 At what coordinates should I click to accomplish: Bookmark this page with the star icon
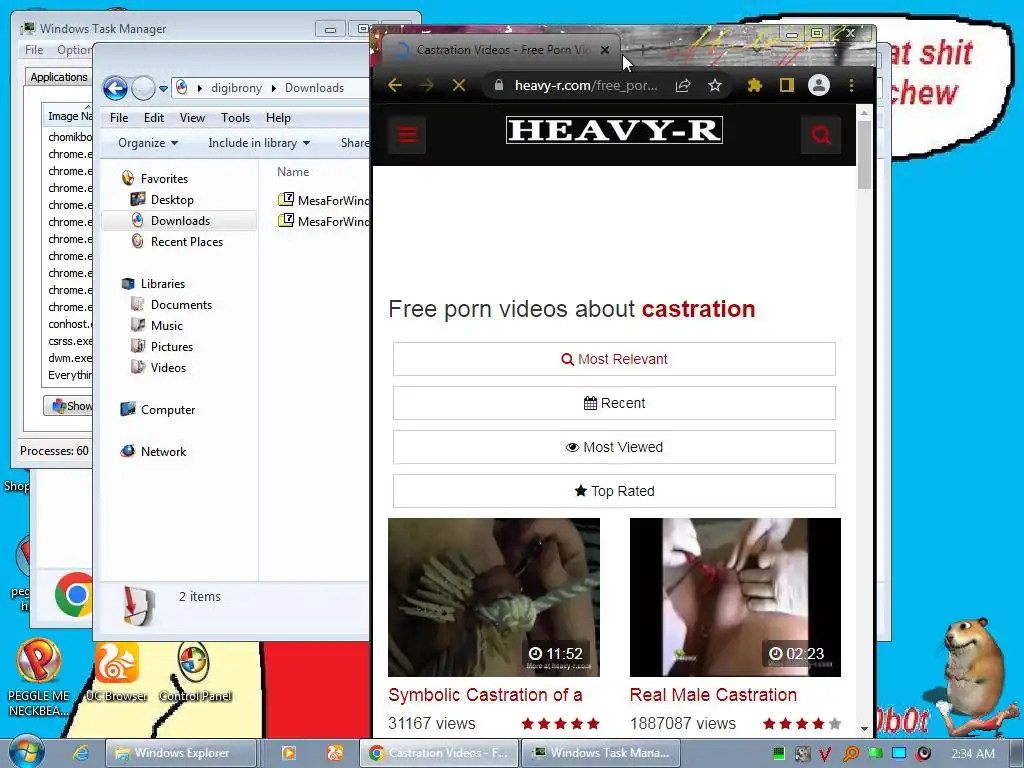pos(715,86)
